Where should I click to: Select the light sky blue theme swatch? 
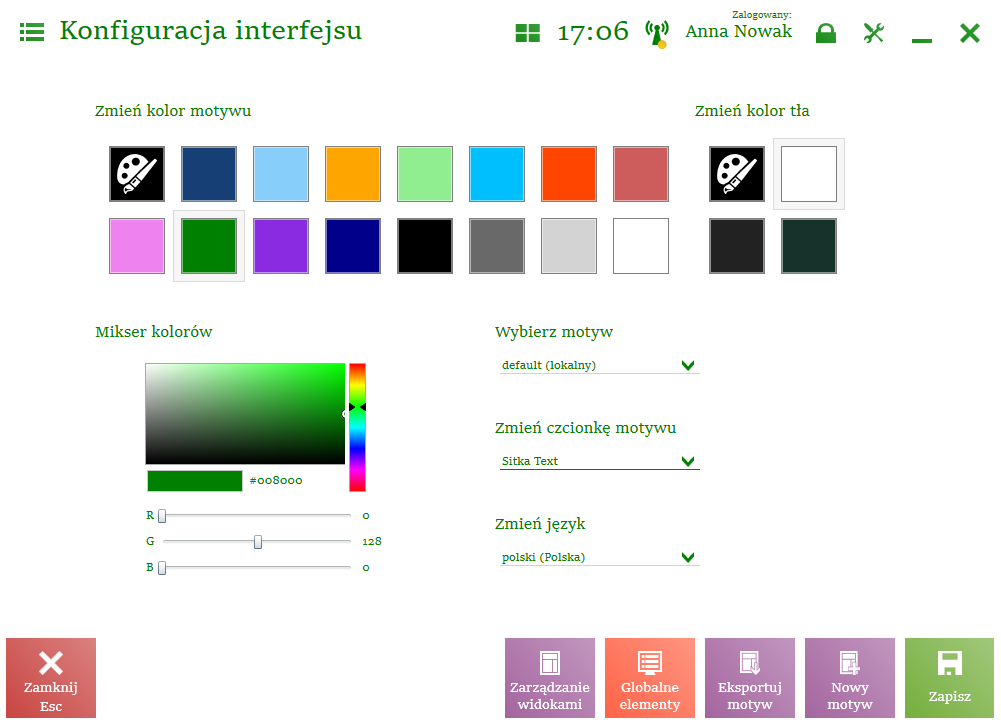click(x=281, y=174)
